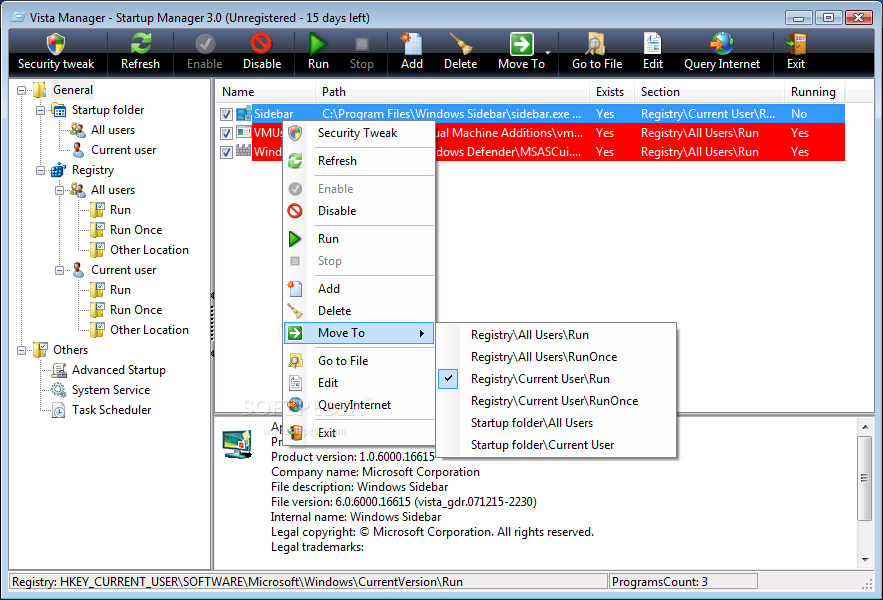Open the Move To context submenu
This screenshot has width=883, height=600.
[359, 333]
